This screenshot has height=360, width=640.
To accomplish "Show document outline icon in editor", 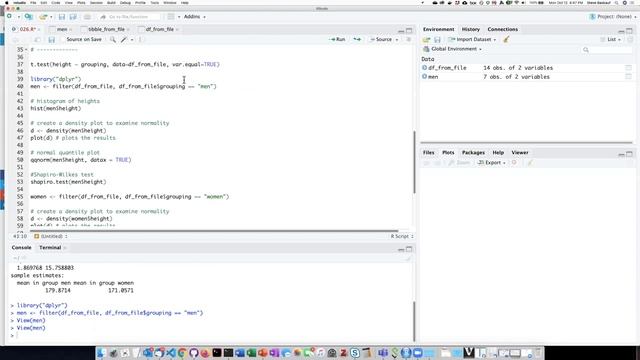I will pos(409,40).
